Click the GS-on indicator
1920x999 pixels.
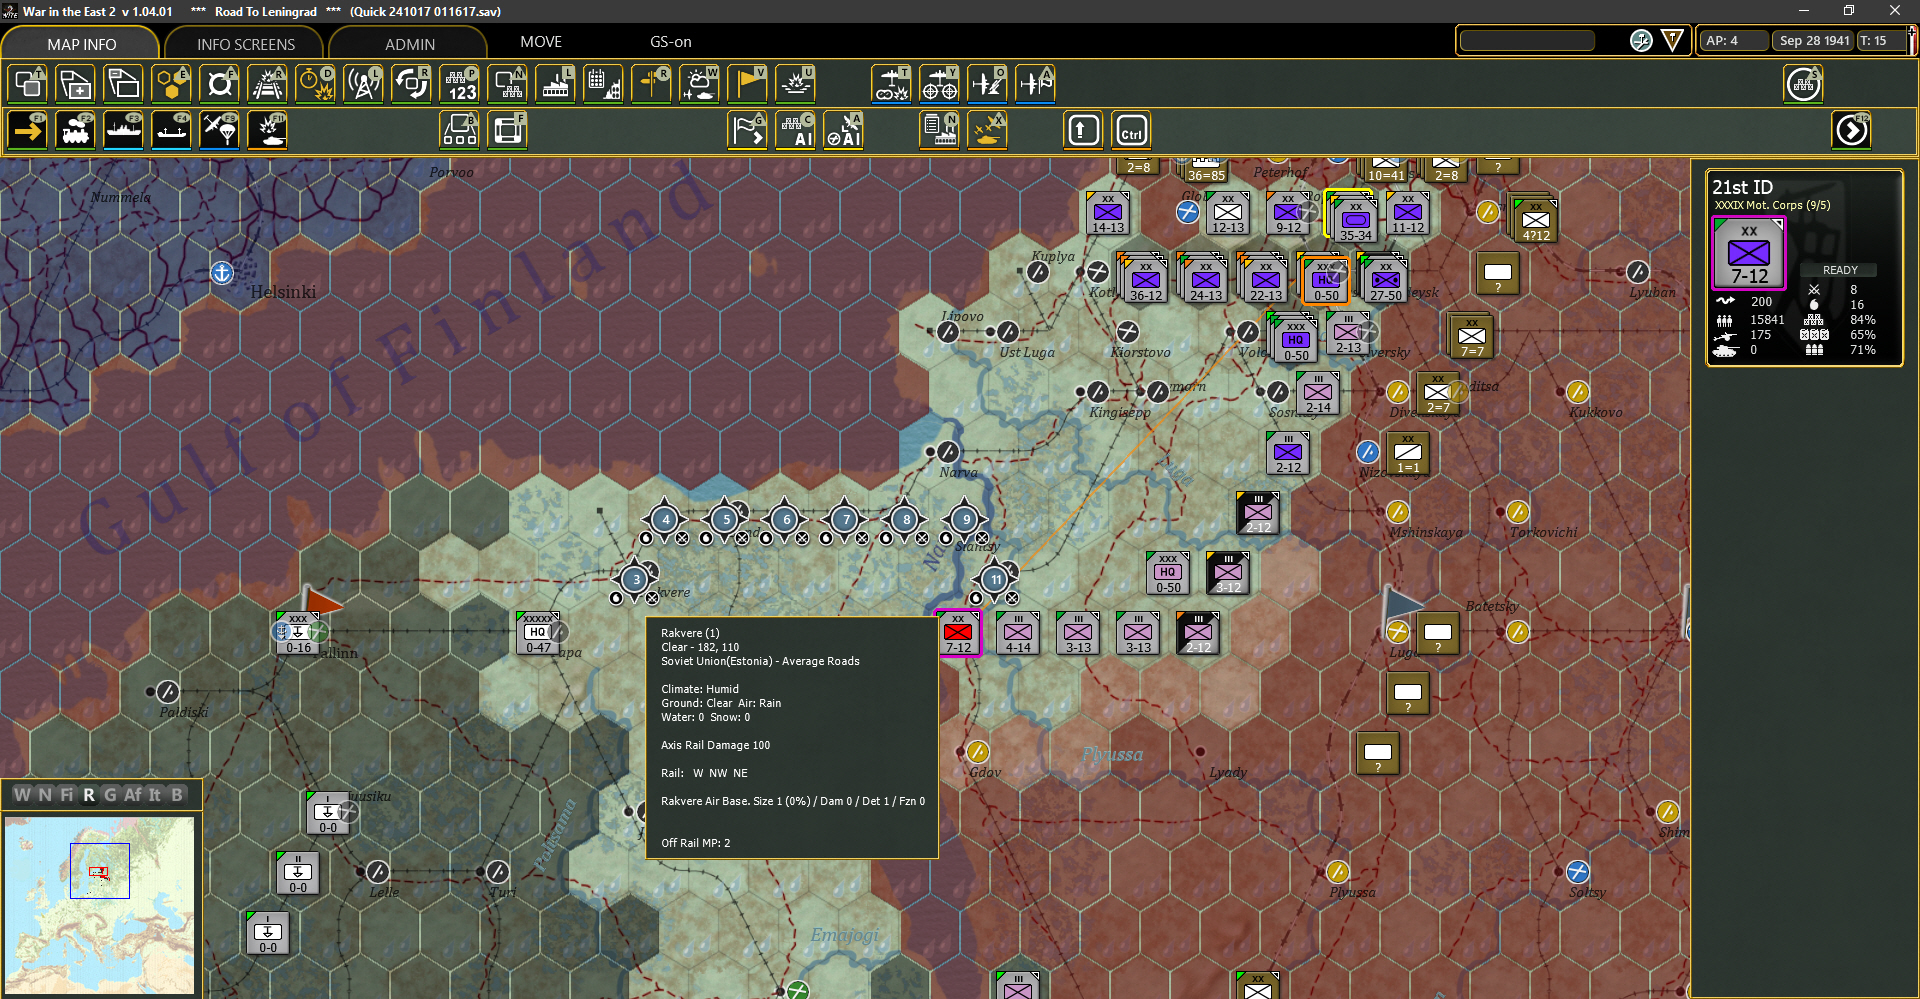point(670,42)
